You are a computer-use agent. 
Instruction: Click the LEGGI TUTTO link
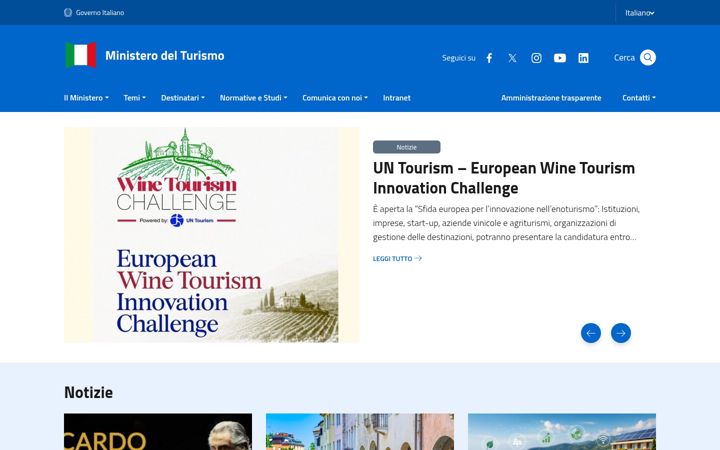397,259
